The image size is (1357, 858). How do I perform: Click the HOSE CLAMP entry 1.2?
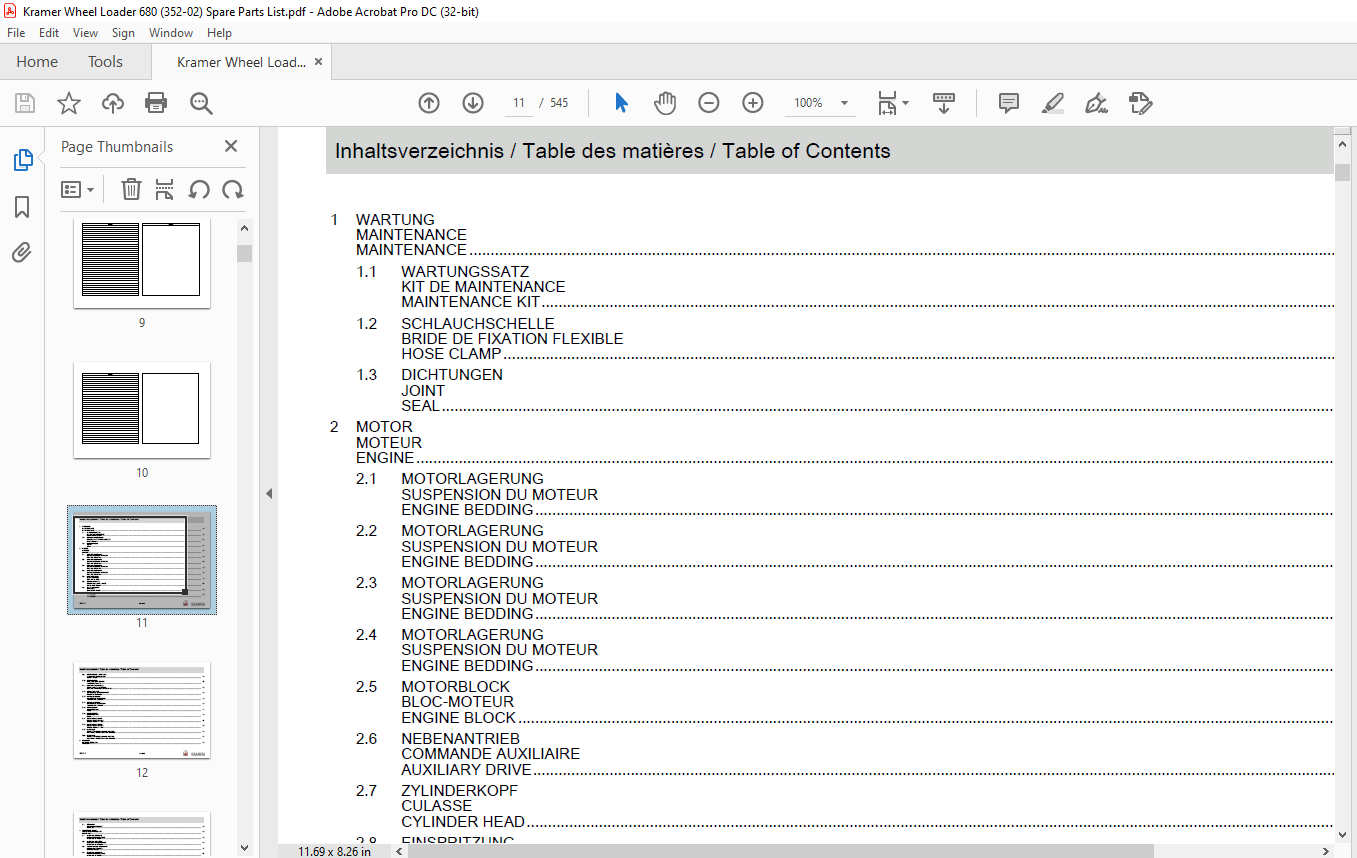[x=451, y=353]
